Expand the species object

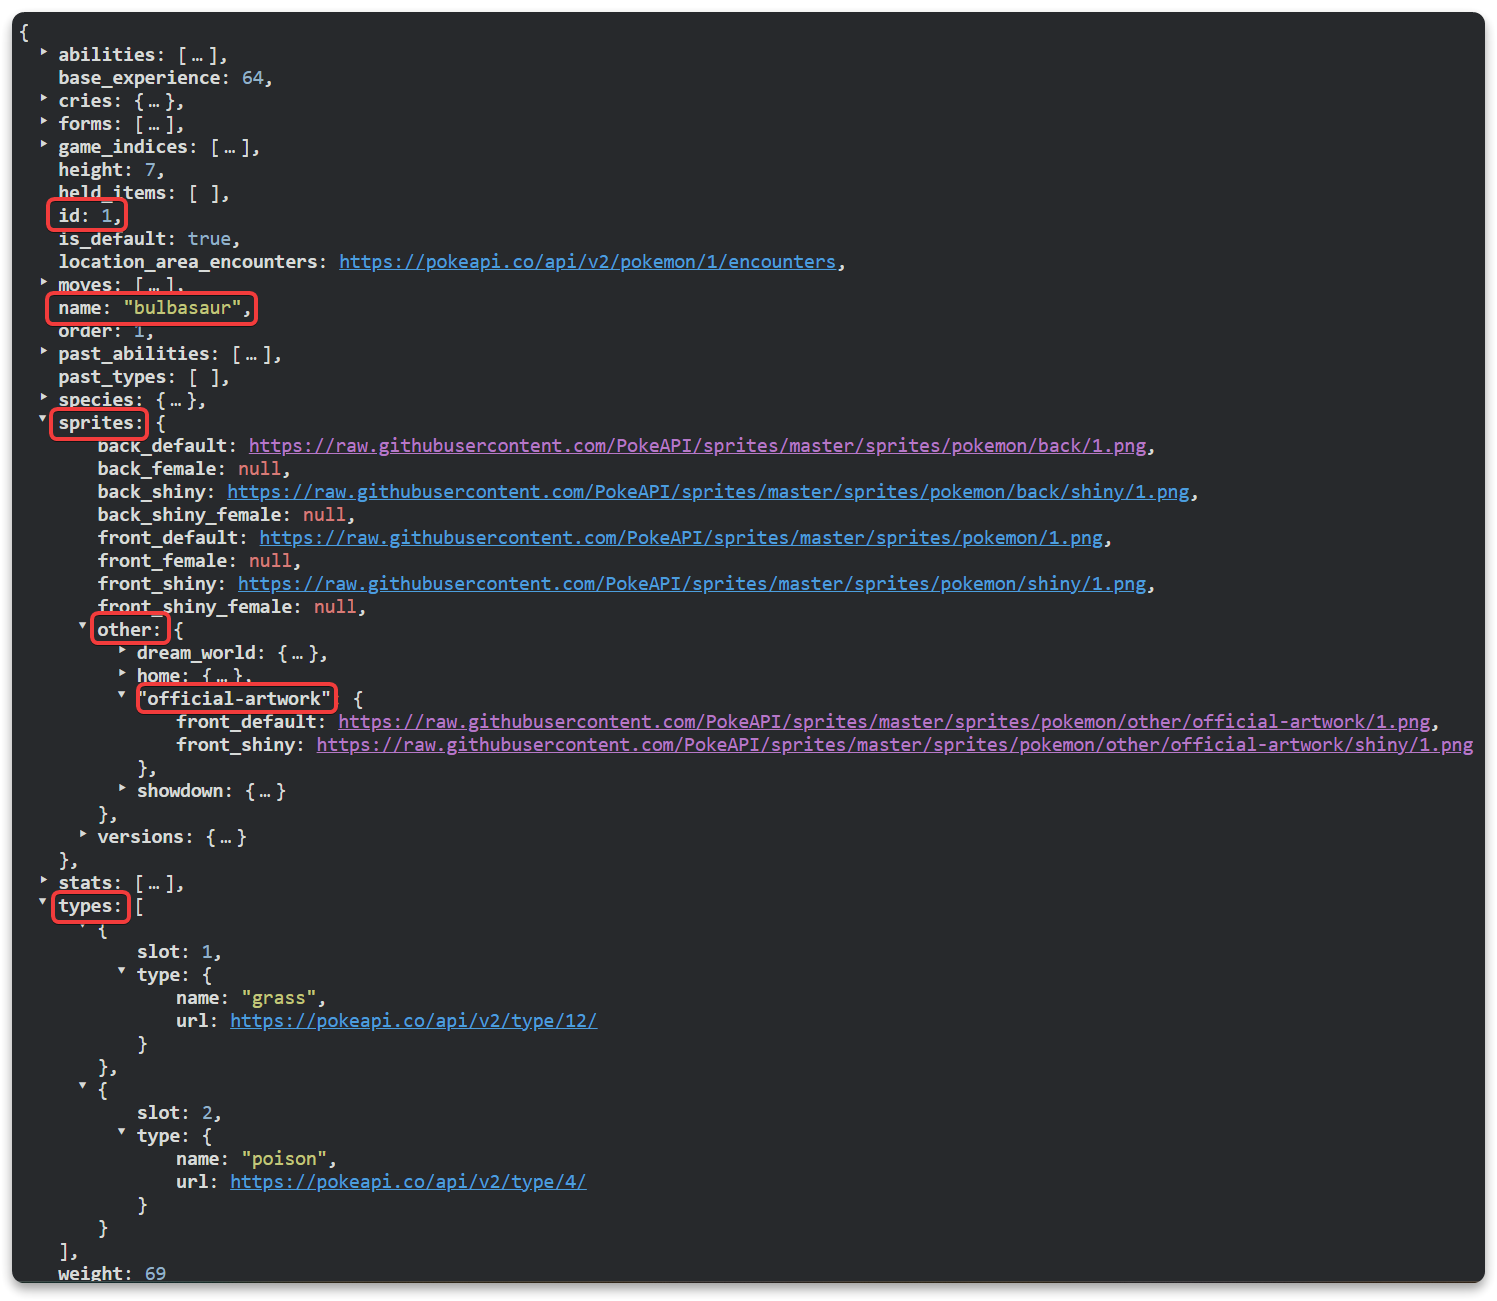(44, 399)
